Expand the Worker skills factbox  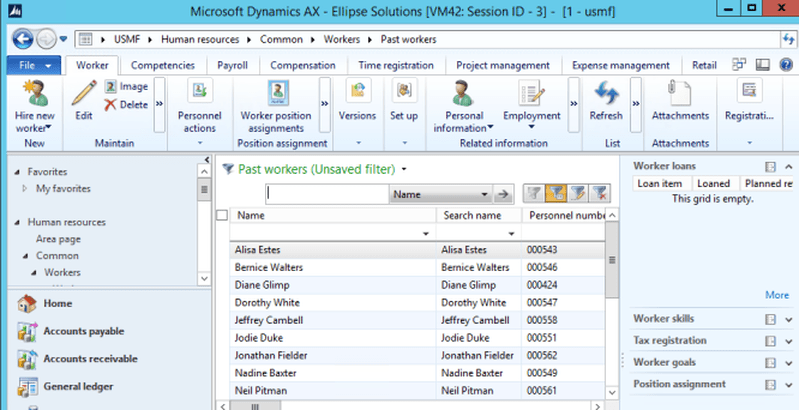[789, 320]
